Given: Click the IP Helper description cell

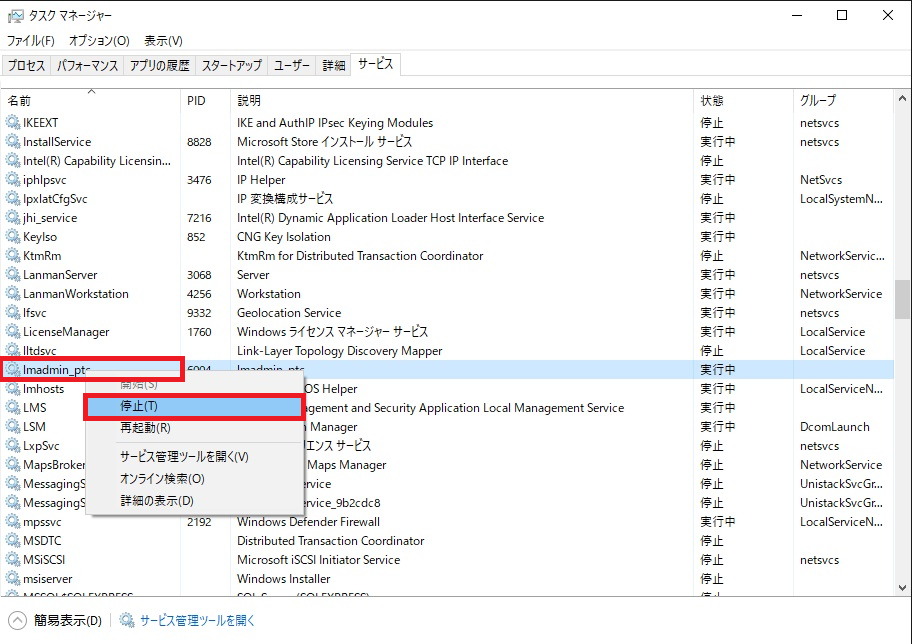Looking at the screenshot, I should point(261,180).
